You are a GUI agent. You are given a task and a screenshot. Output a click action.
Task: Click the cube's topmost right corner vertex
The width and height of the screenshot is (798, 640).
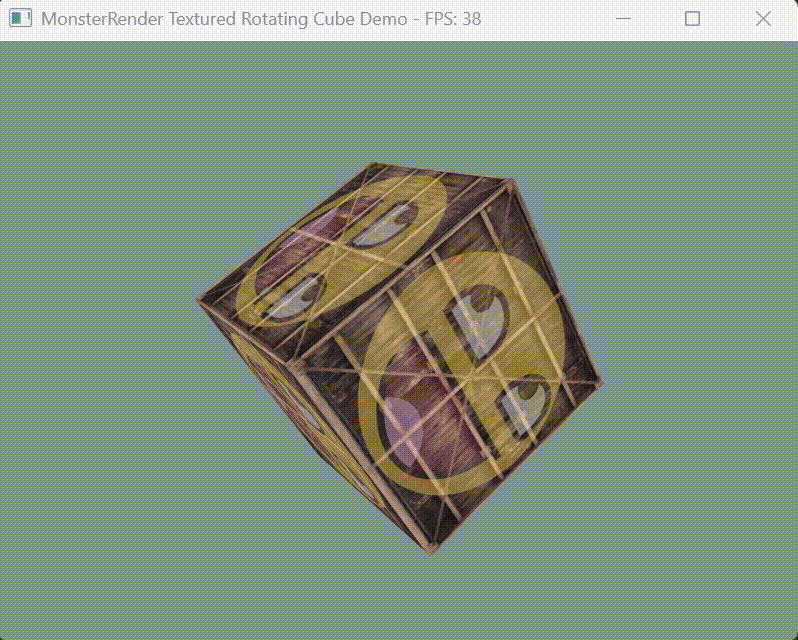(510, 184)
